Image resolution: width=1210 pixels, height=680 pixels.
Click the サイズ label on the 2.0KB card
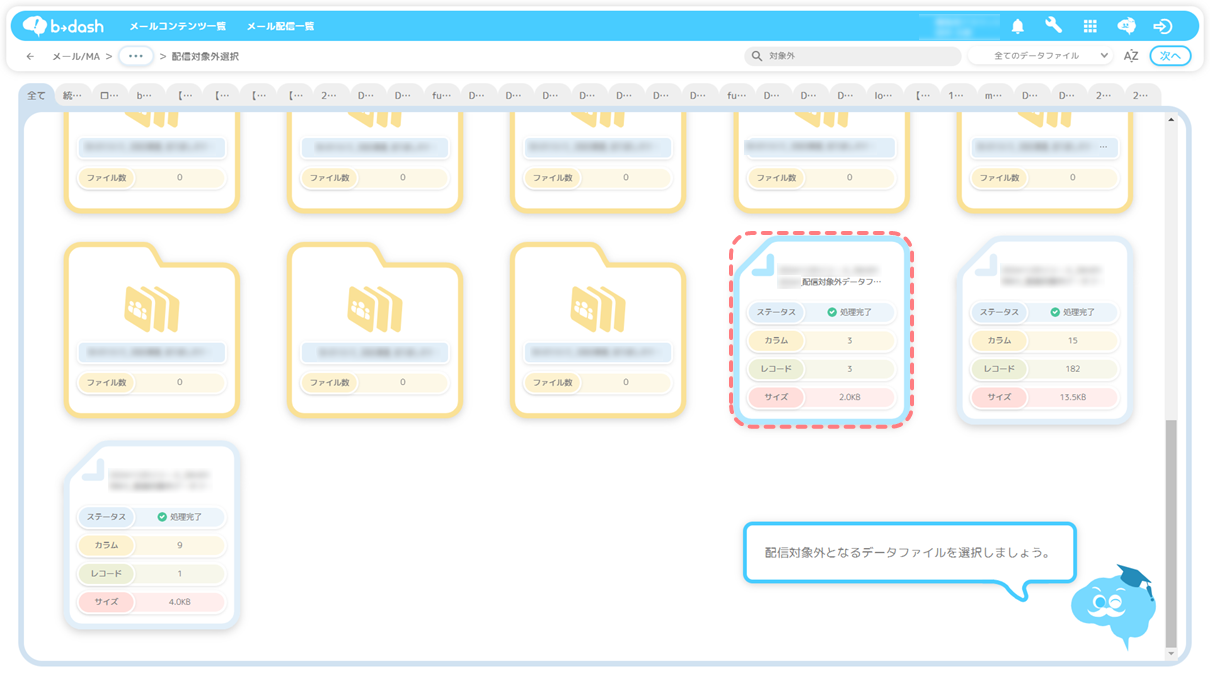click(x=776, y=397)
